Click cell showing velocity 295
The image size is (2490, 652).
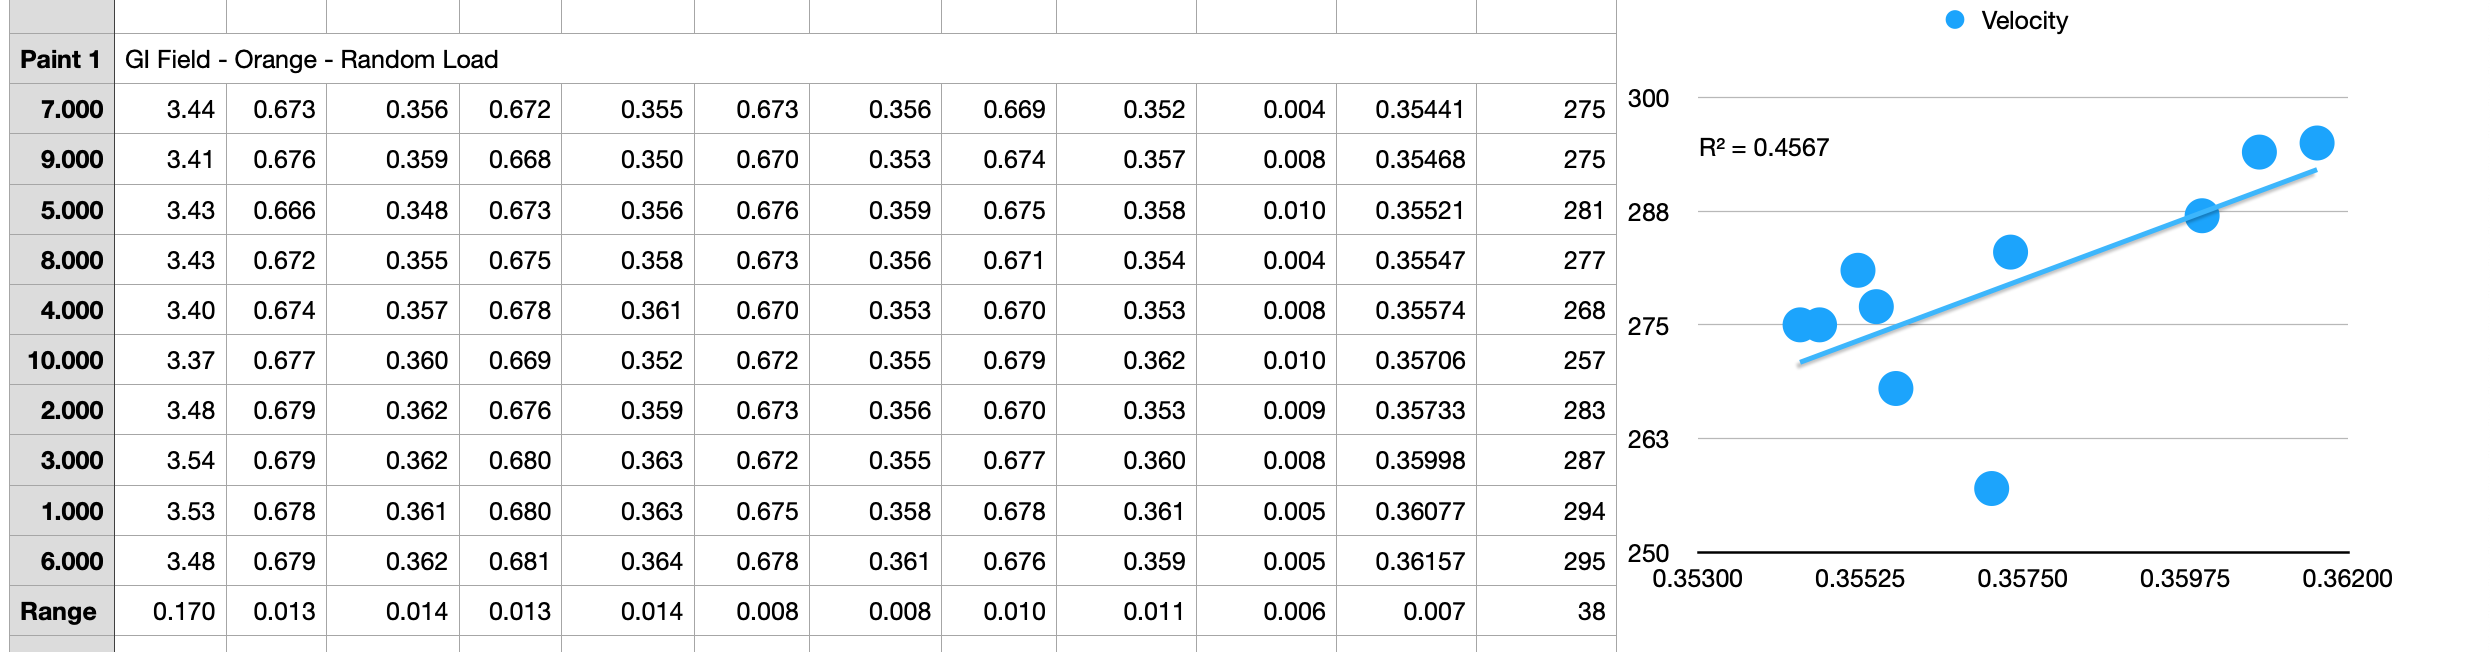coord(1546,561)
